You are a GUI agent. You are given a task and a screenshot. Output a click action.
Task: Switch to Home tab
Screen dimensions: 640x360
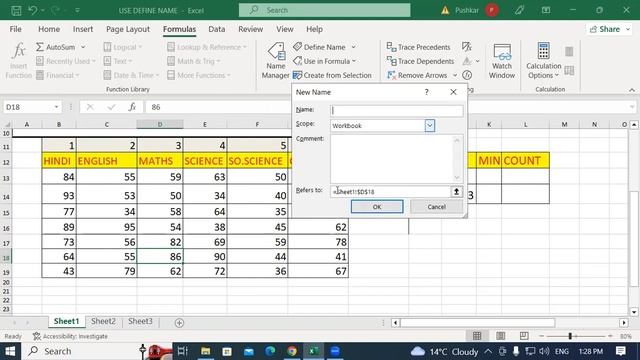49,29
